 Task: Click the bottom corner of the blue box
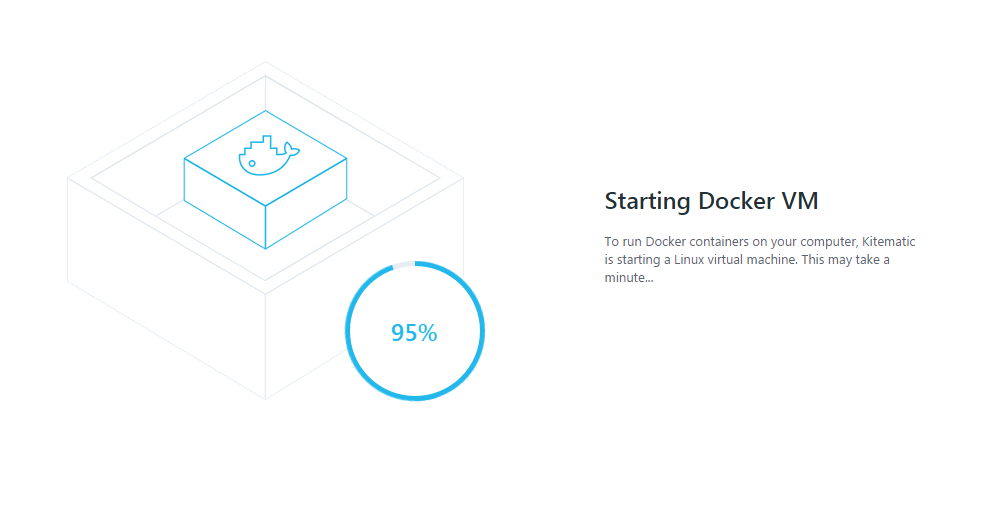point(266,247)
